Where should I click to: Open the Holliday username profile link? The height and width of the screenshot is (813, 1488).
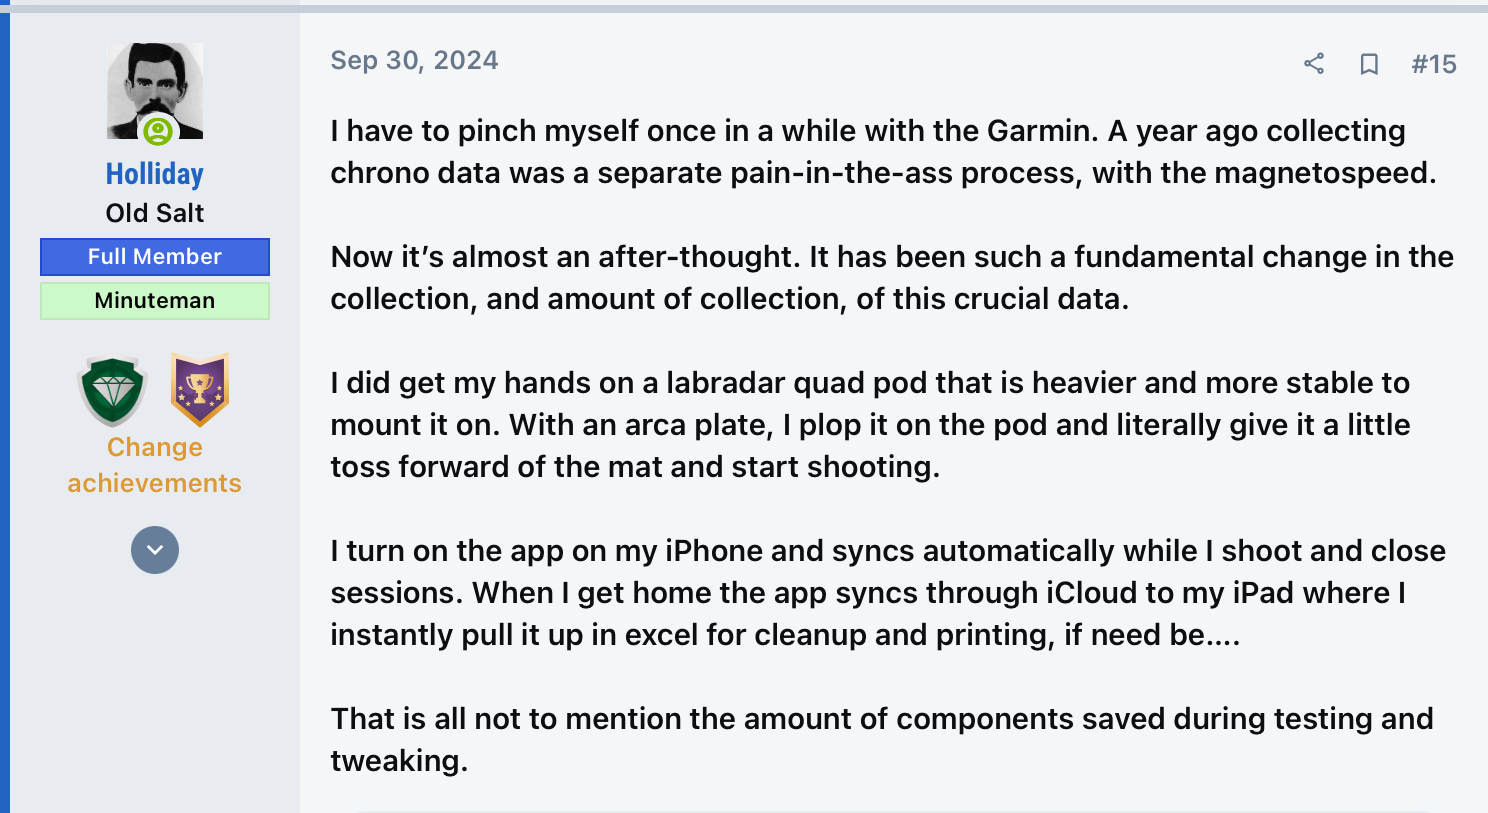pyautogui.click(x=155, y=174)
